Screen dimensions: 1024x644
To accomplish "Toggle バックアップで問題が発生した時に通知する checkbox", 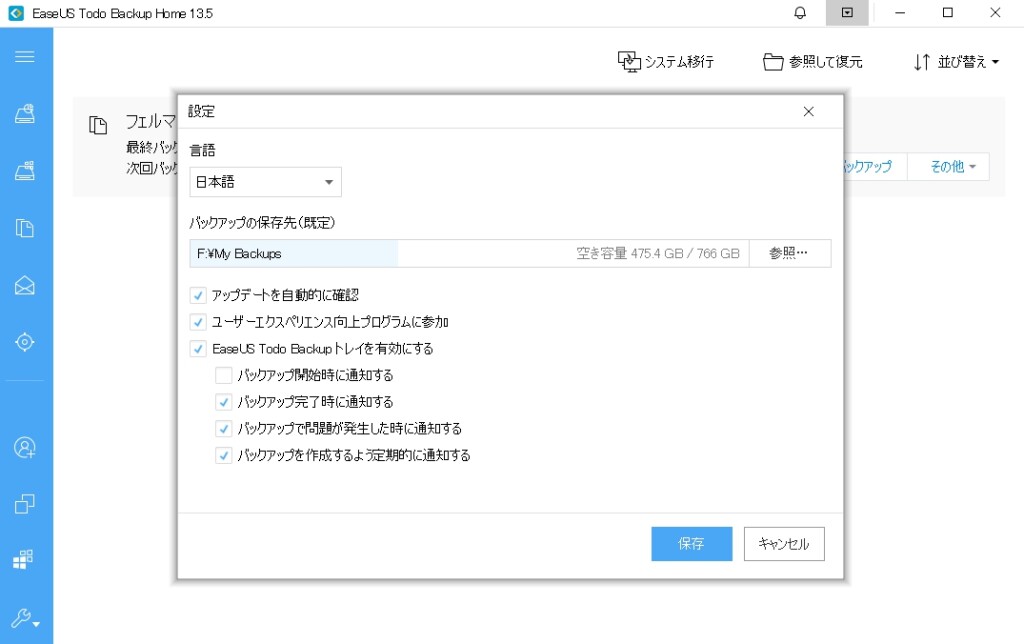I will (x=223, y=429).
